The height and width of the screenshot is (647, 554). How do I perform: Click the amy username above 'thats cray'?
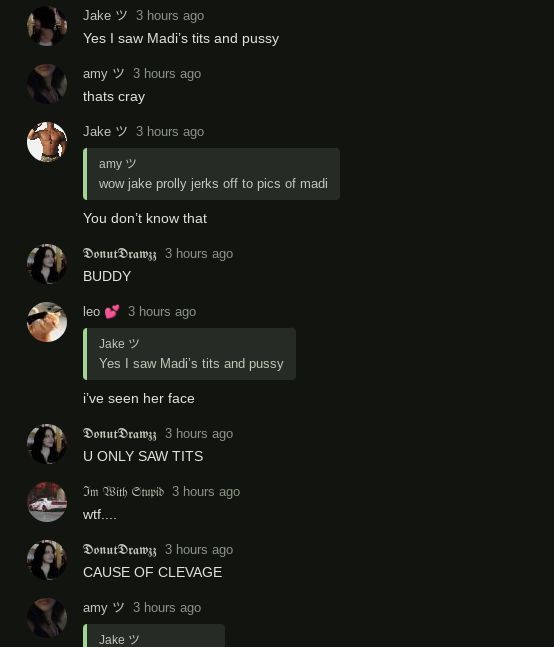pyautogui.click(x=104, y=74)
